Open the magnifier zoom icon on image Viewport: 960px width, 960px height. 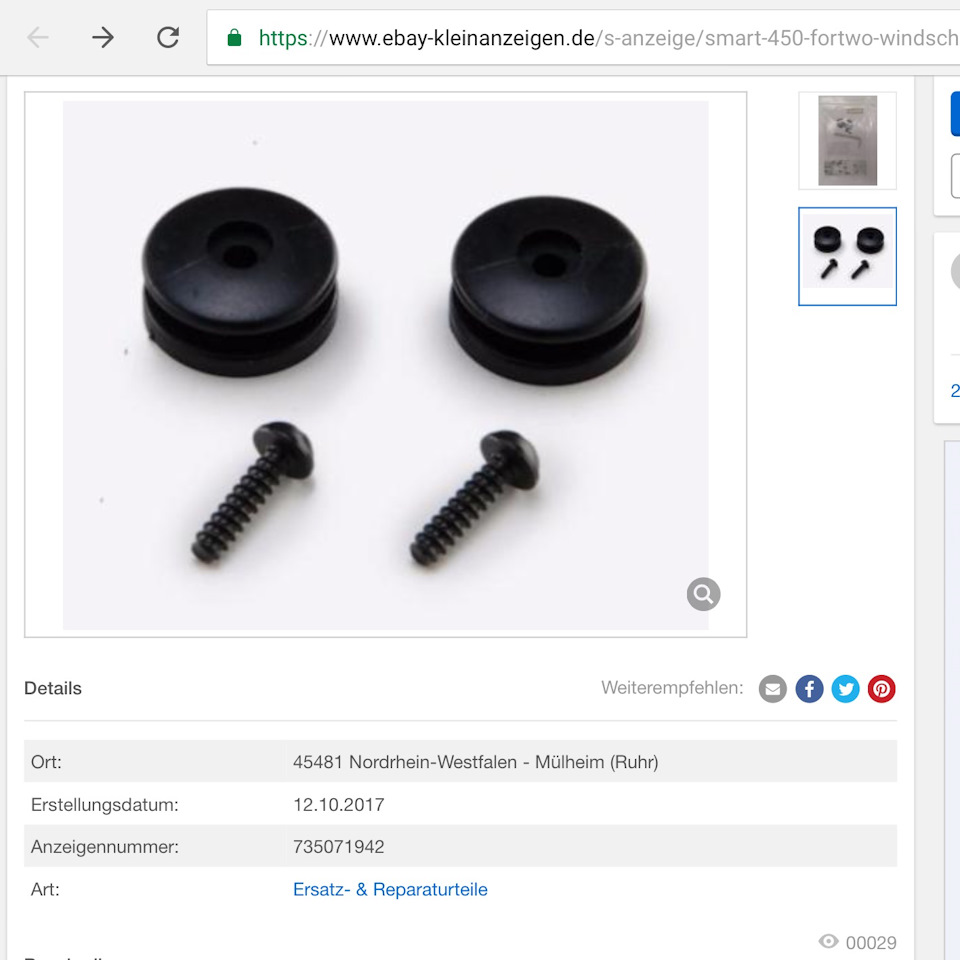coord(703,594)
